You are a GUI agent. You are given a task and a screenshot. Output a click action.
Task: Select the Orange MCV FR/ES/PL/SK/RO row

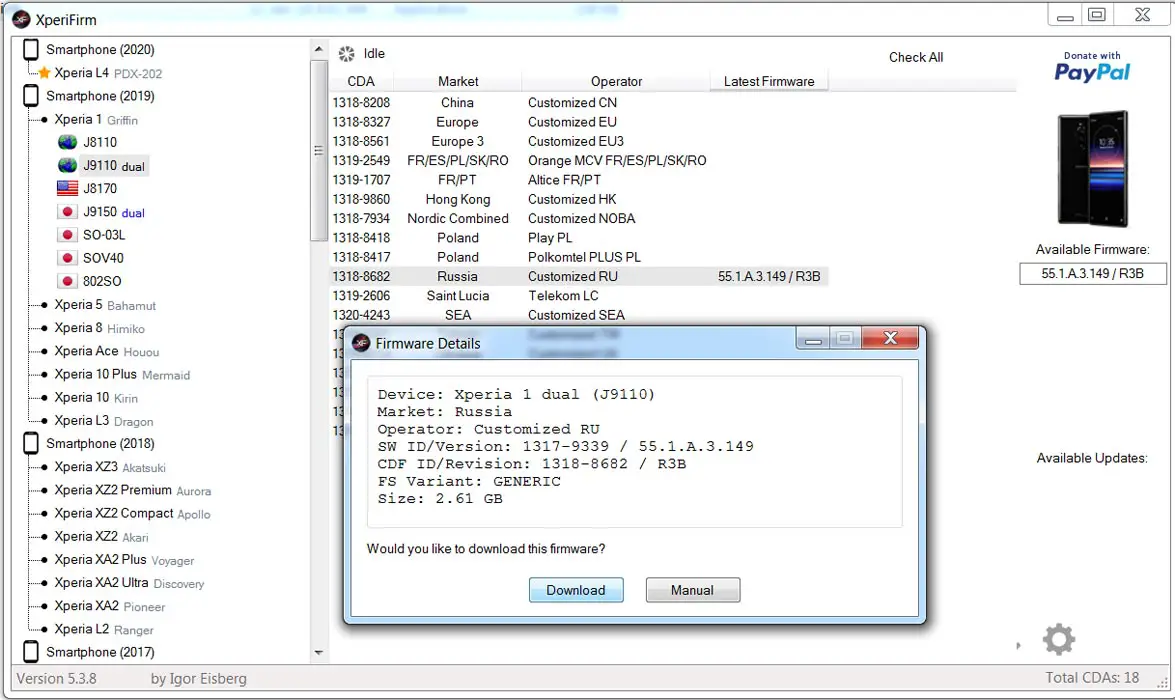pyautogui.click(x=579, y=160)
